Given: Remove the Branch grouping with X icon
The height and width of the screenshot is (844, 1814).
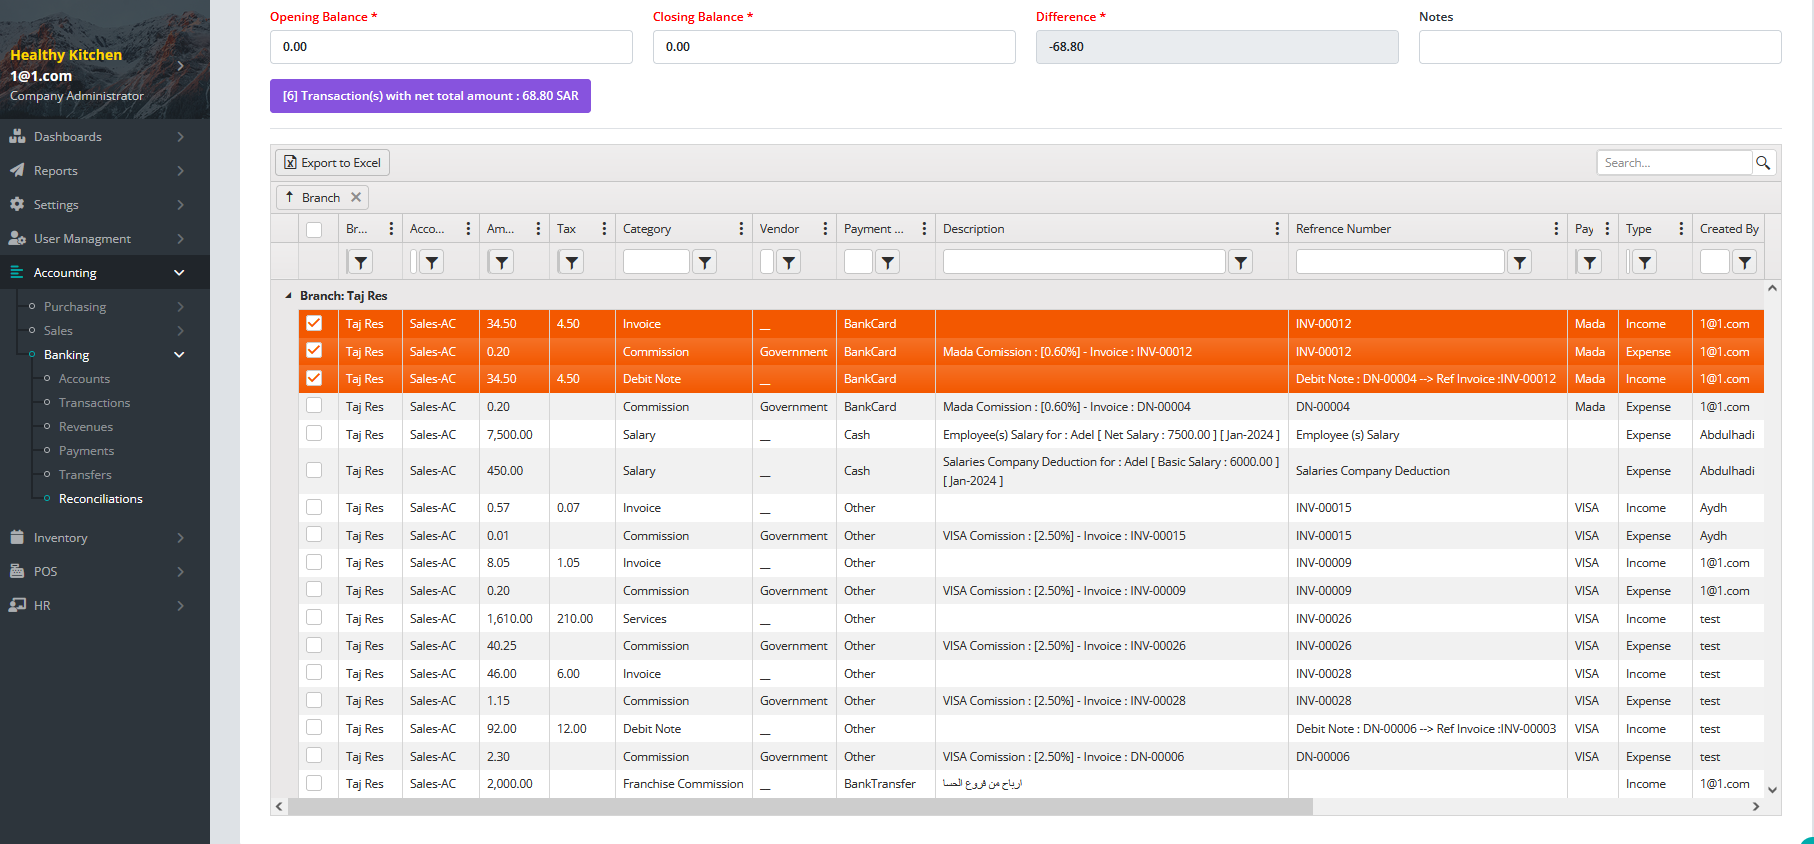Looking at the screenshot, I should click(x=356, y=198).
